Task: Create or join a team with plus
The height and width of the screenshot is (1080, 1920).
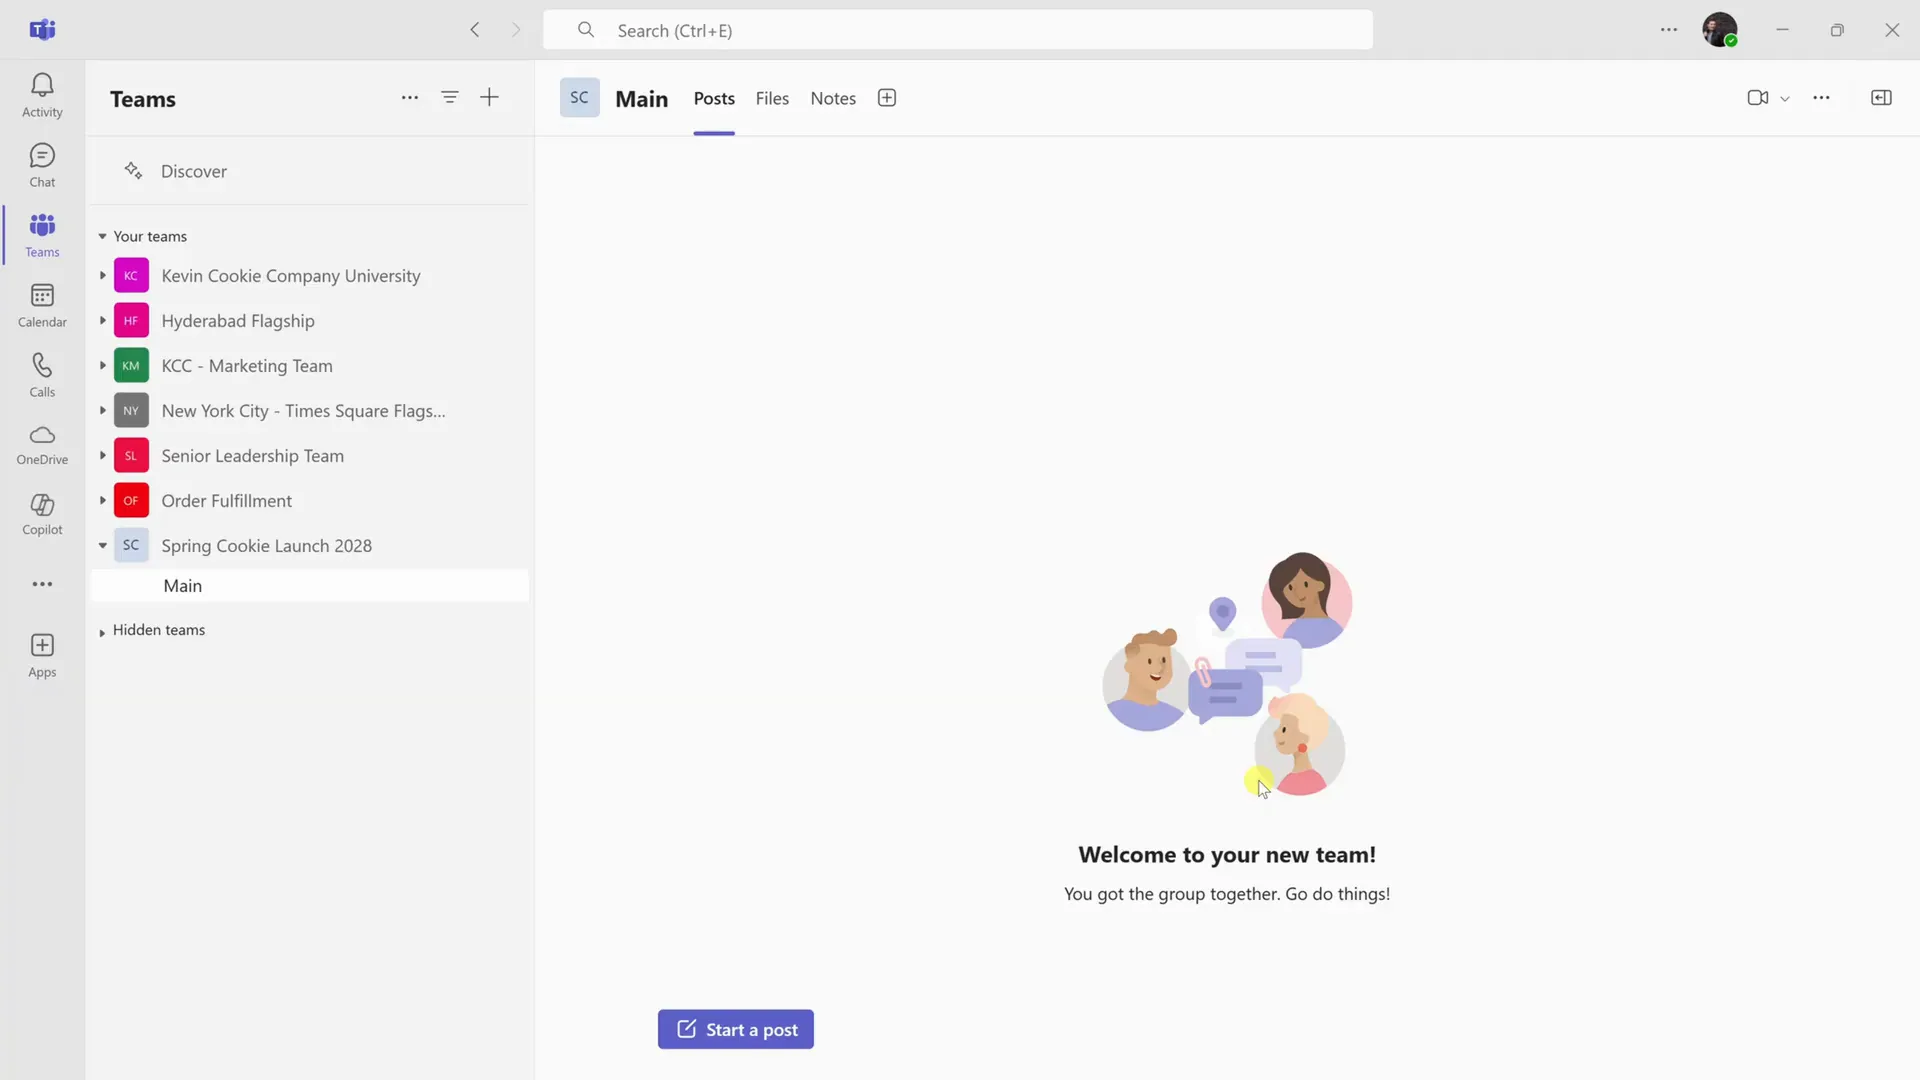Action: (x=489, y=97)
